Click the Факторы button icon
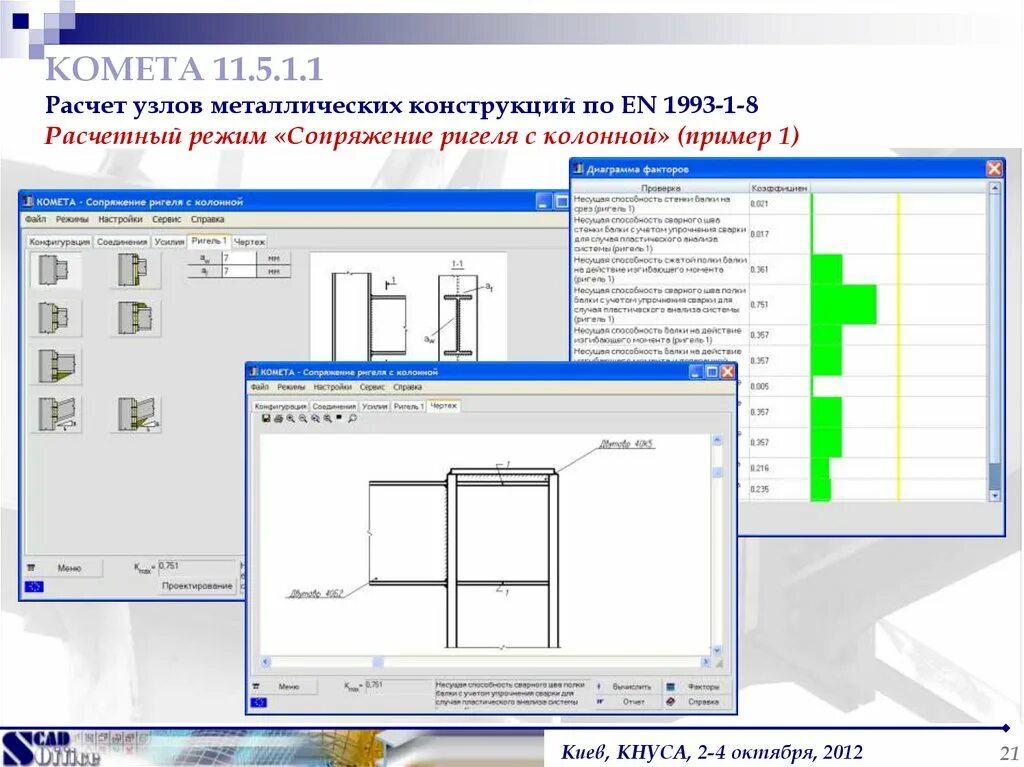Viewport: 1024px width, 767px height. point(671,687)
